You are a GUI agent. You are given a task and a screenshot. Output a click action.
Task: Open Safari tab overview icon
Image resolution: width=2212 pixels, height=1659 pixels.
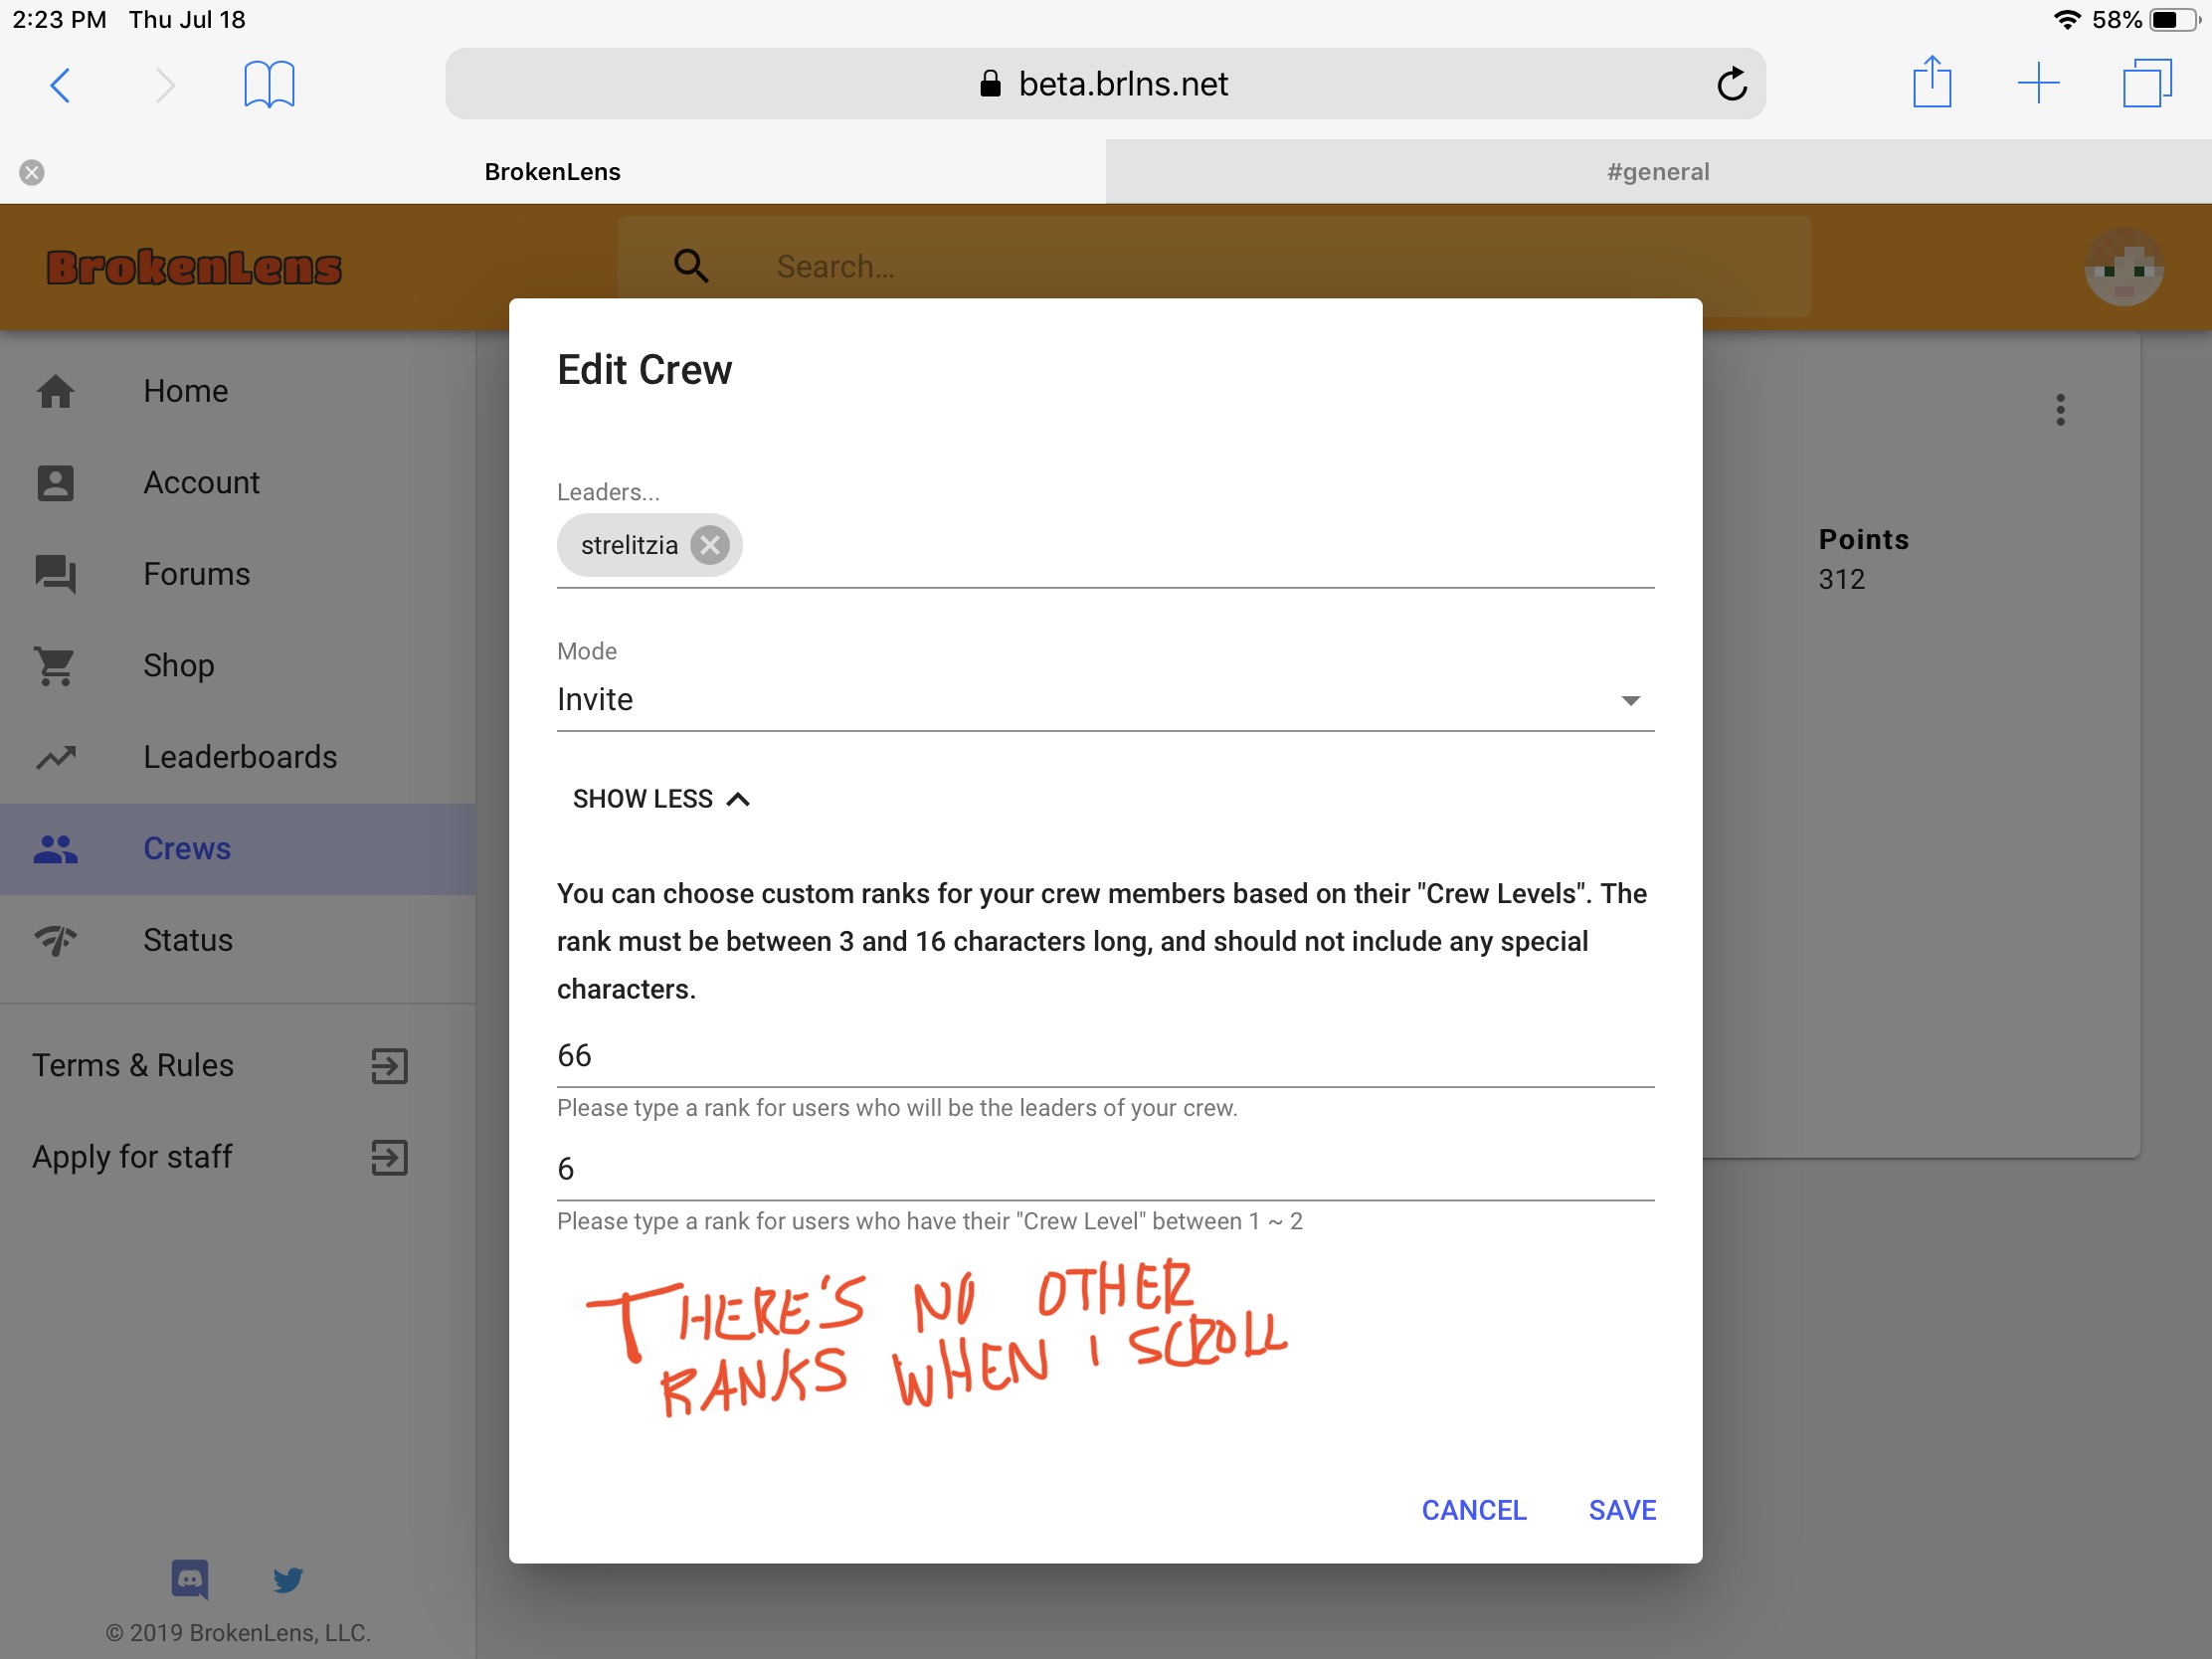tap(2146, 83)
